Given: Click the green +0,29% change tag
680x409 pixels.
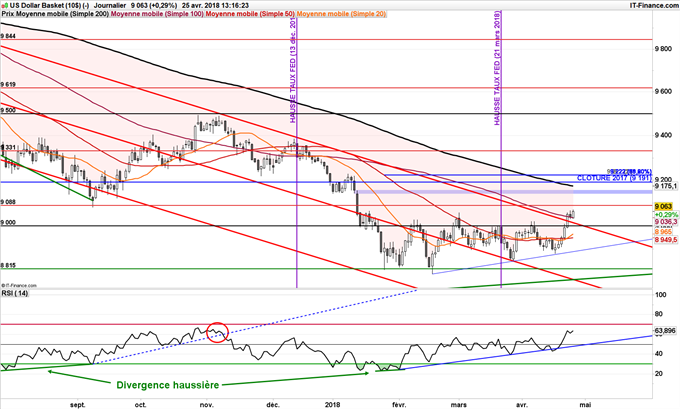Looking at the screenshot, I should 666,215.
